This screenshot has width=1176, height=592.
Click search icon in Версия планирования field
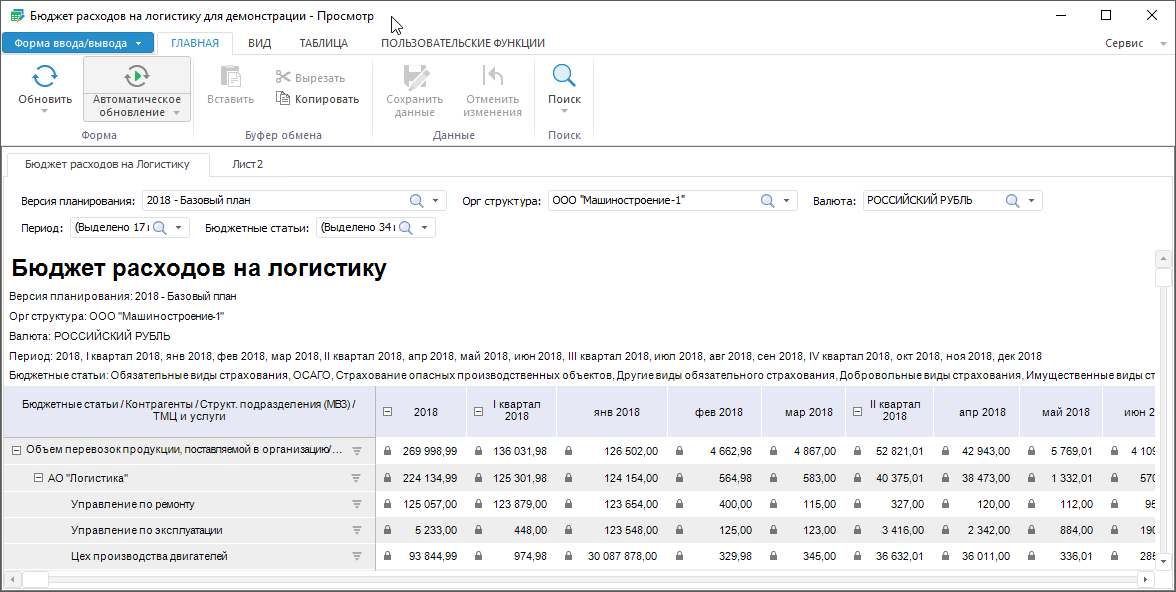pyautogui.click(x=417, y=201)
